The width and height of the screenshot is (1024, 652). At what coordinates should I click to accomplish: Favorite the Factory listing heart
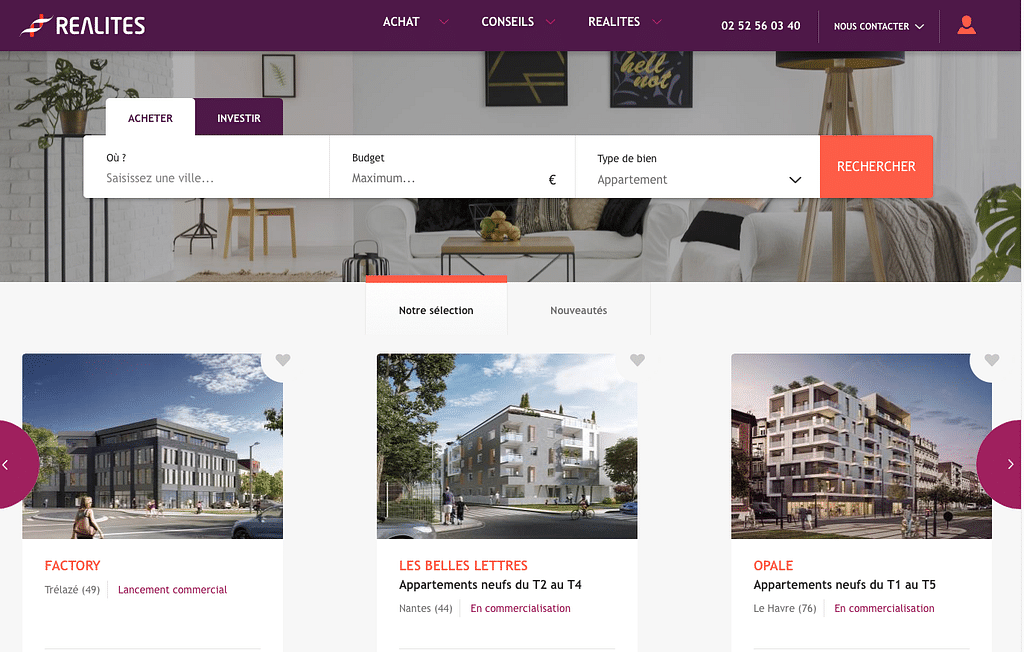point(283,360)
